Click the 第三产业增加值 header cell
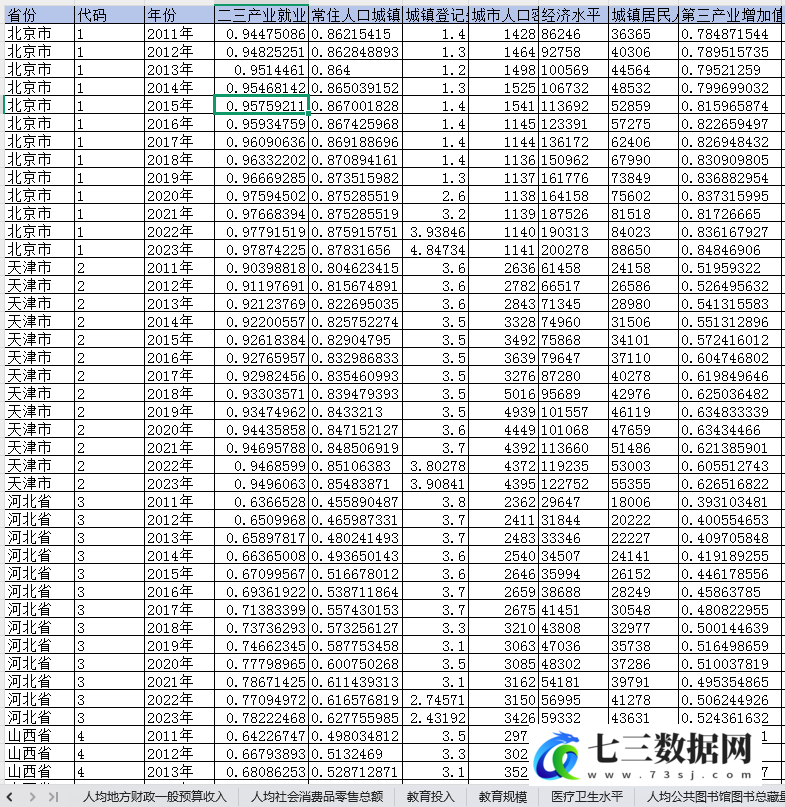The image size is (785, 807). click(731, 15)
